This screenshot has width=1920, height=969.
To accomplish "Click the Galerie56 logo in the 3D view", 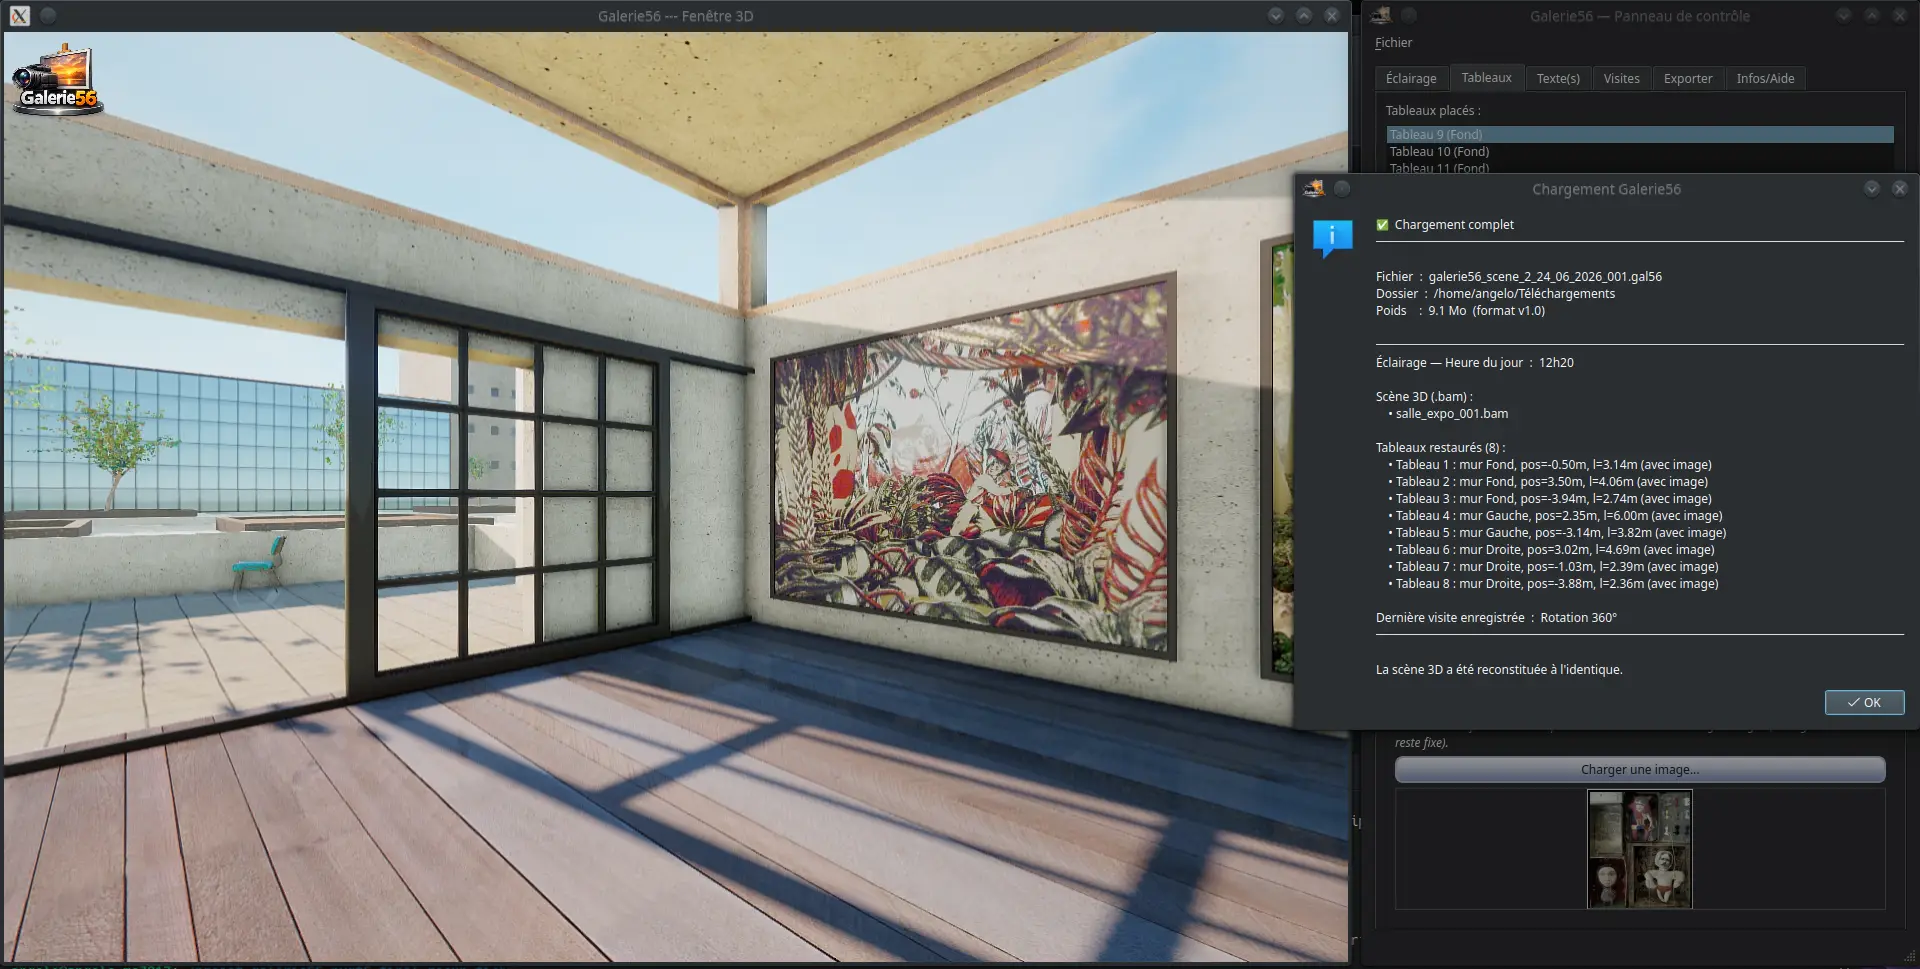I will 57,80.
